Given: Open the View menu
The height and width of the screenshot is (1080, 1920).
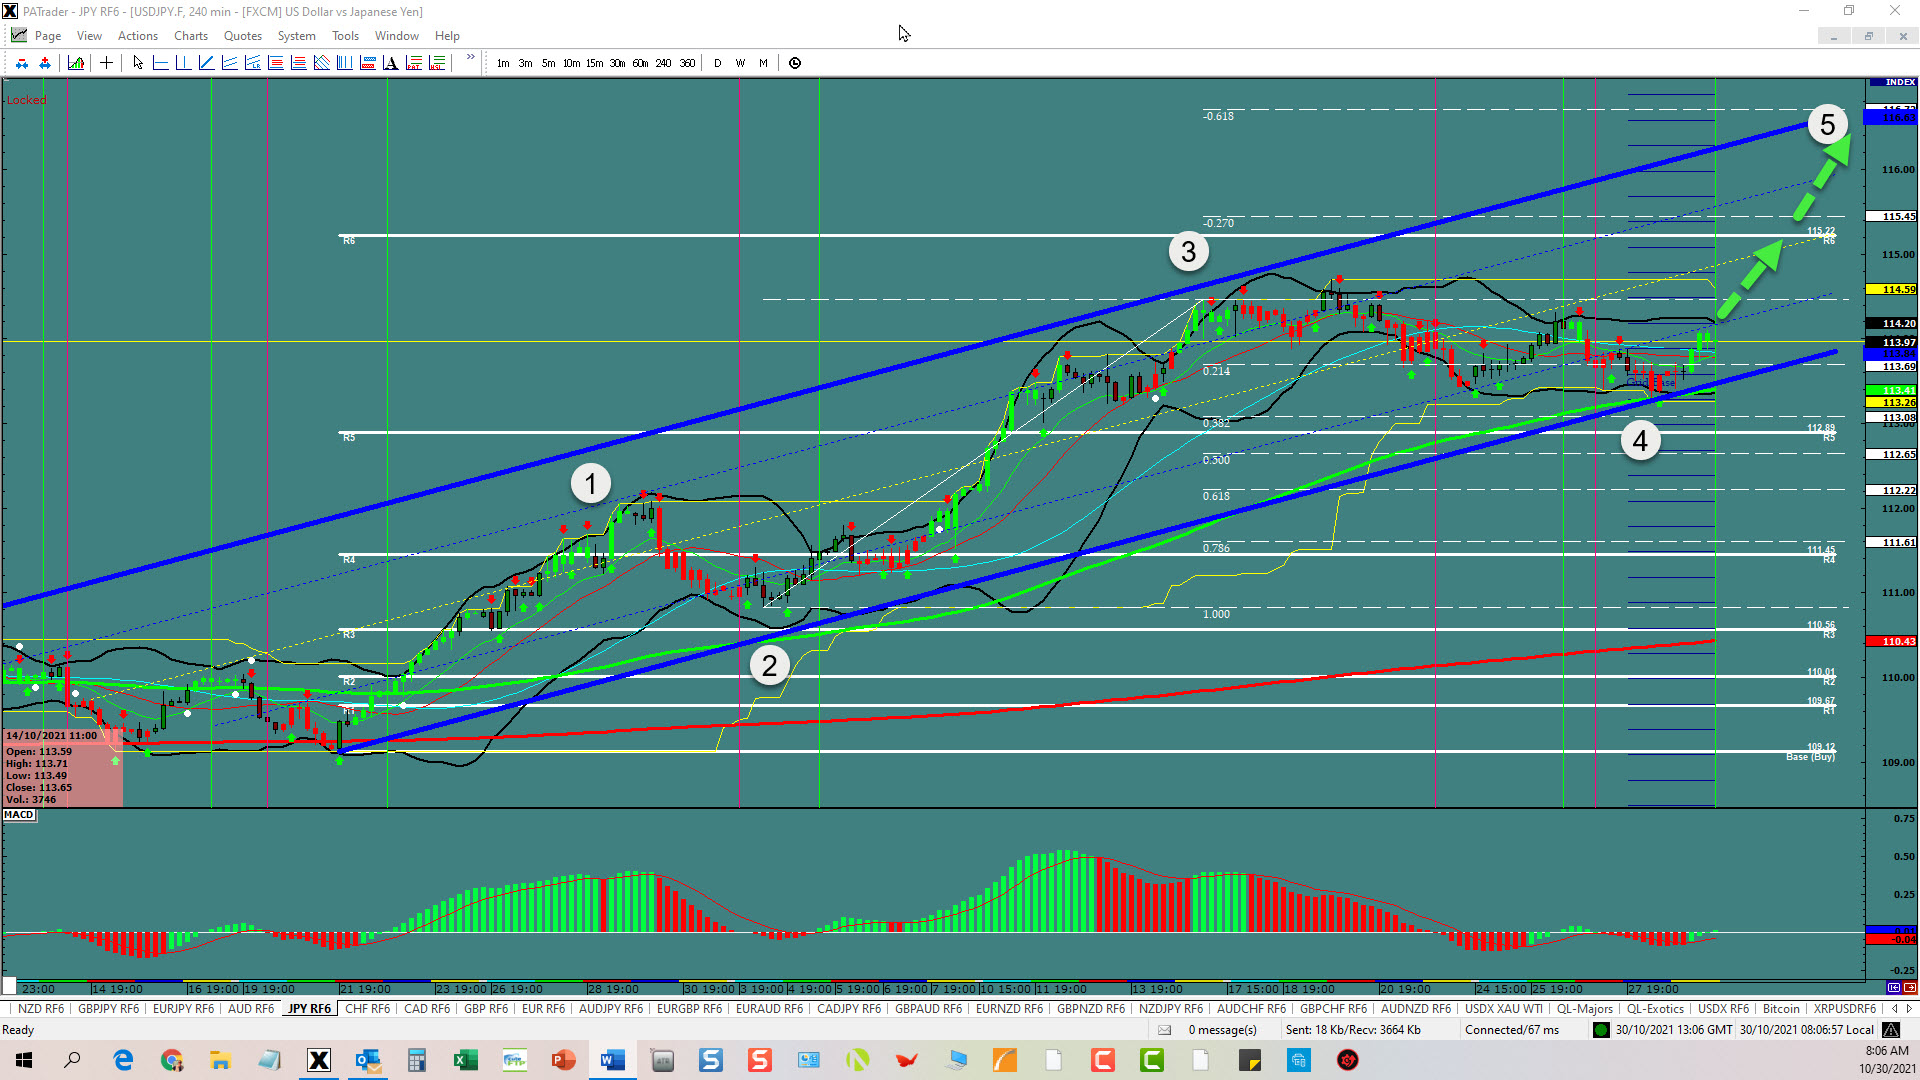Looking at the screenshot, I should tap(89, 36).
